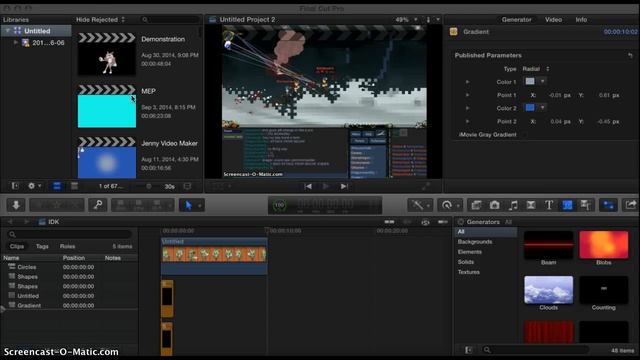Viewport: 640px width, 360px height.
Task: Show the Music and Sound browser
Action: click(x=513, y=205)
